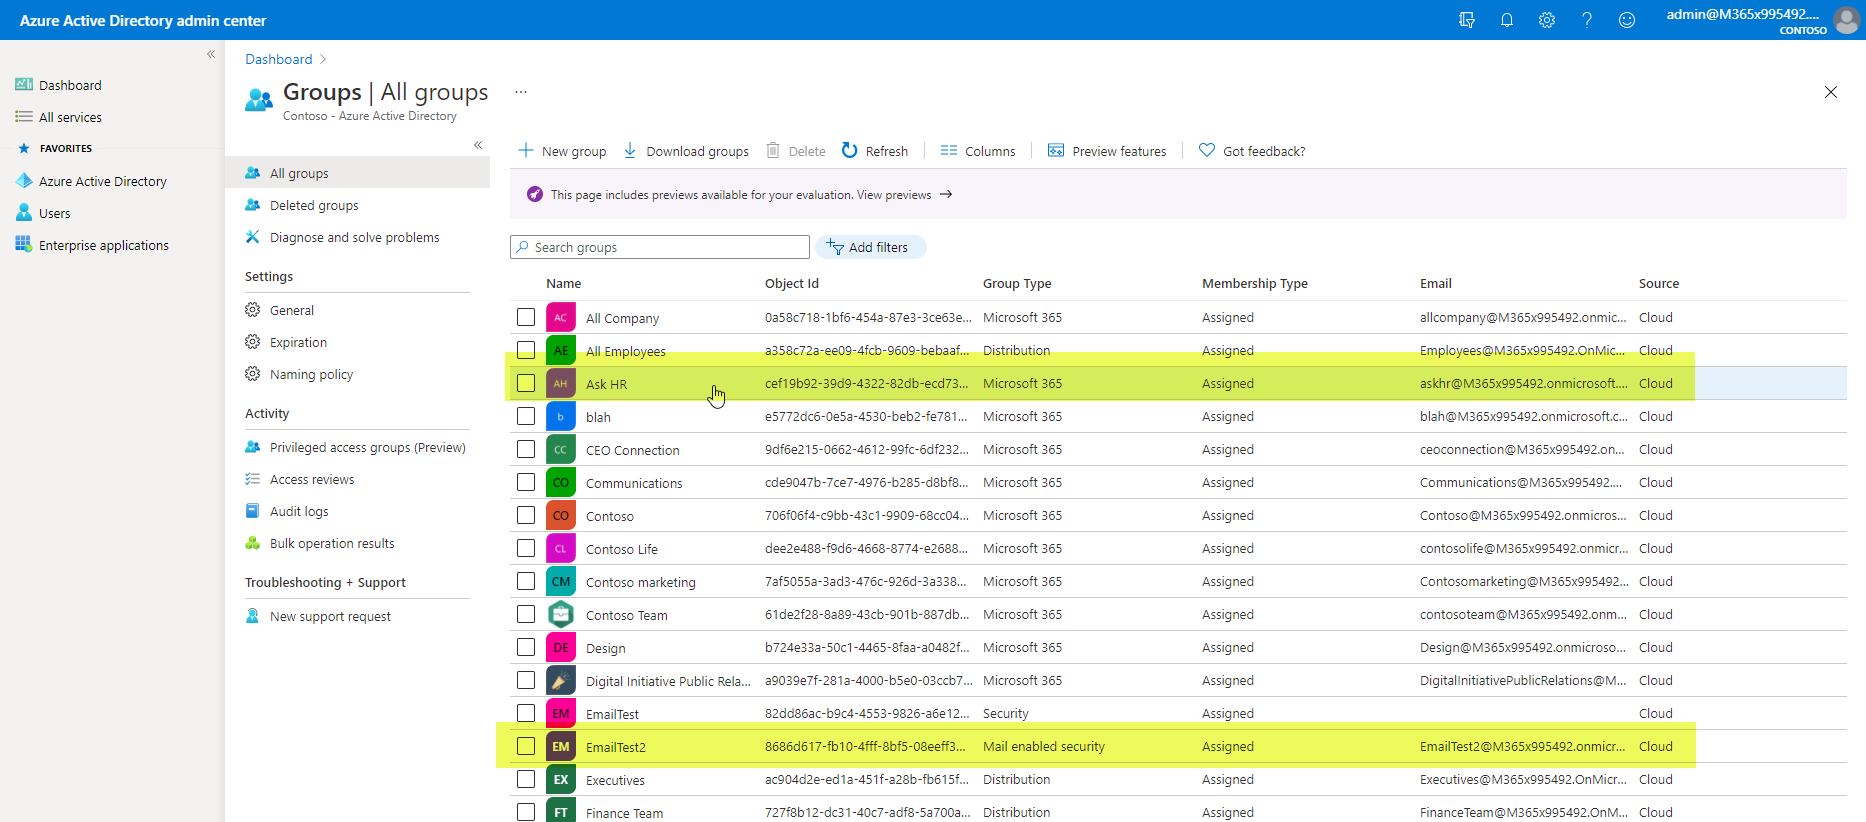Click the Ask HR group avatar

pyautogui.click(x=561, y=384)
